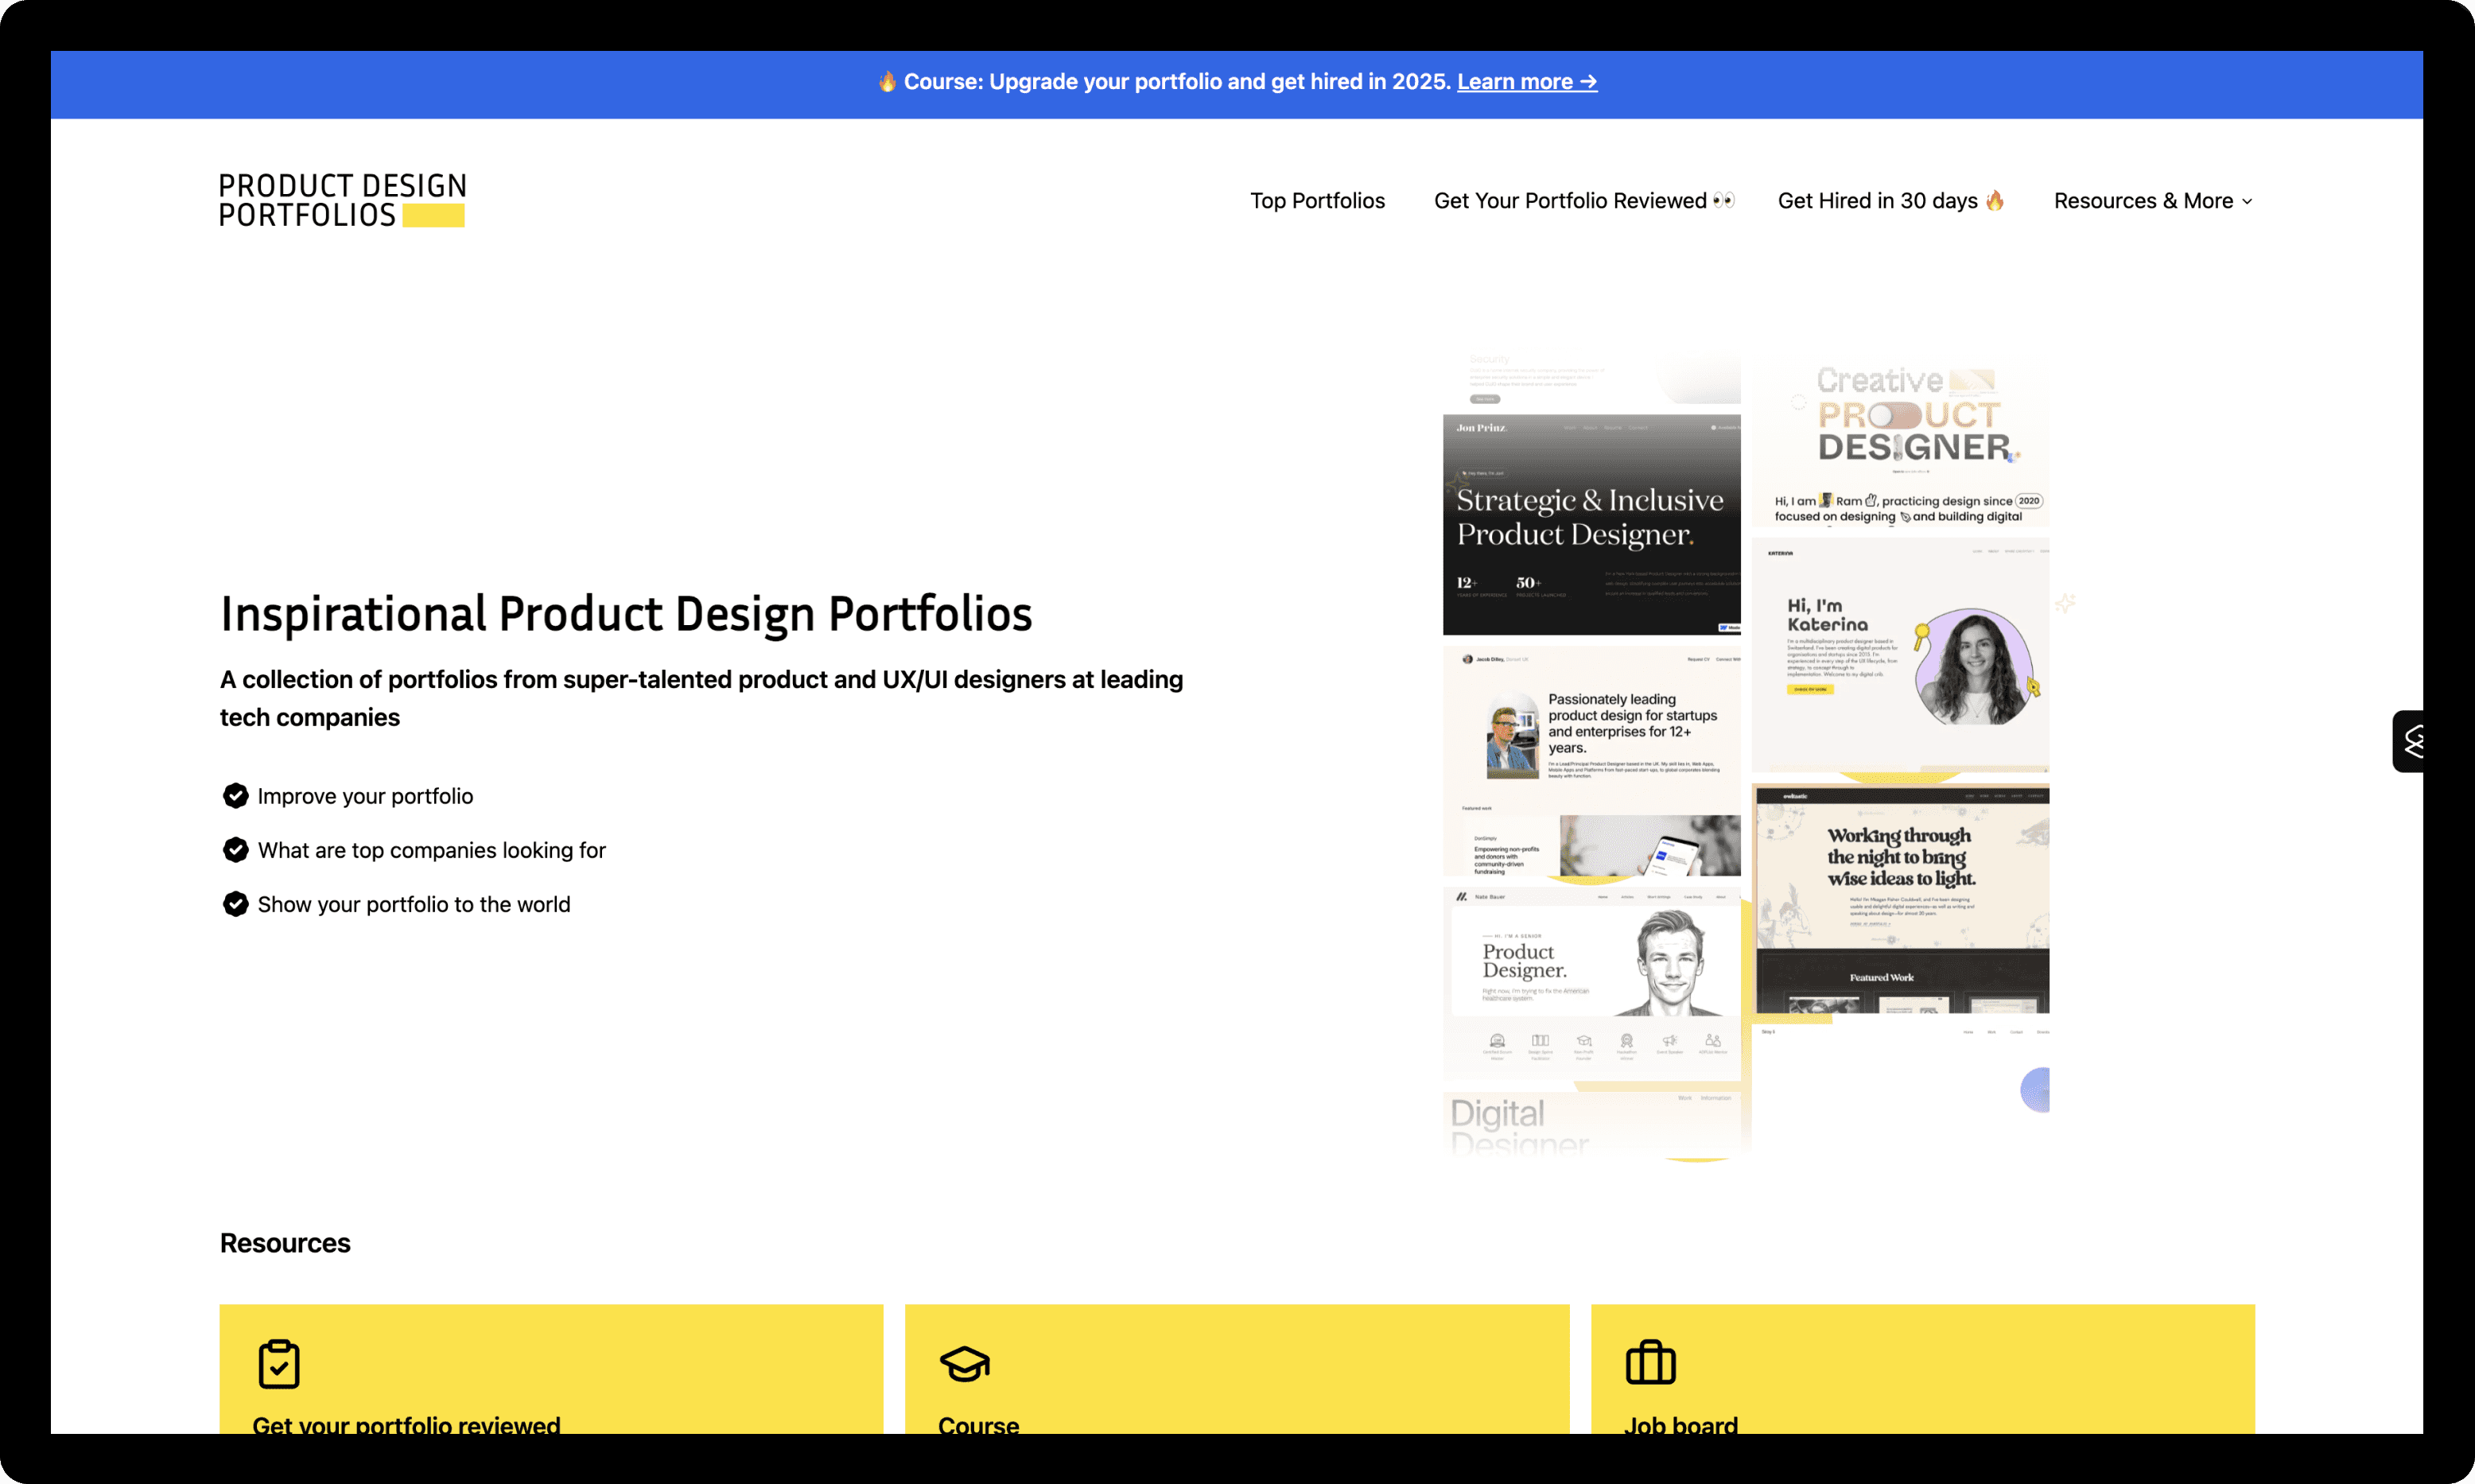Click the A collection of portfolios subtitle

(x=701, y=698)
